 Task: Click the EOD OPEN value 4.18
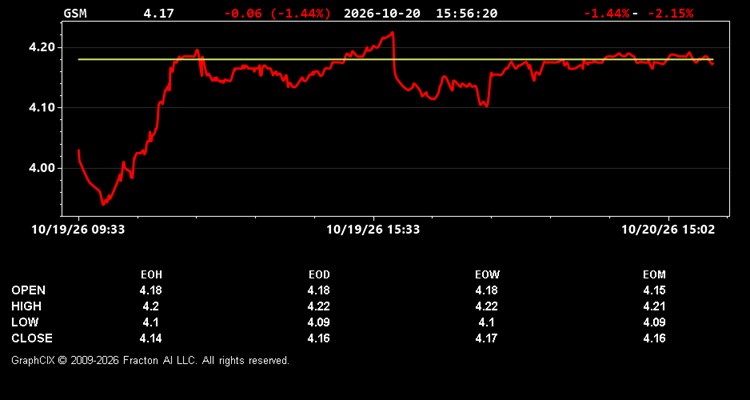[319, 290]
